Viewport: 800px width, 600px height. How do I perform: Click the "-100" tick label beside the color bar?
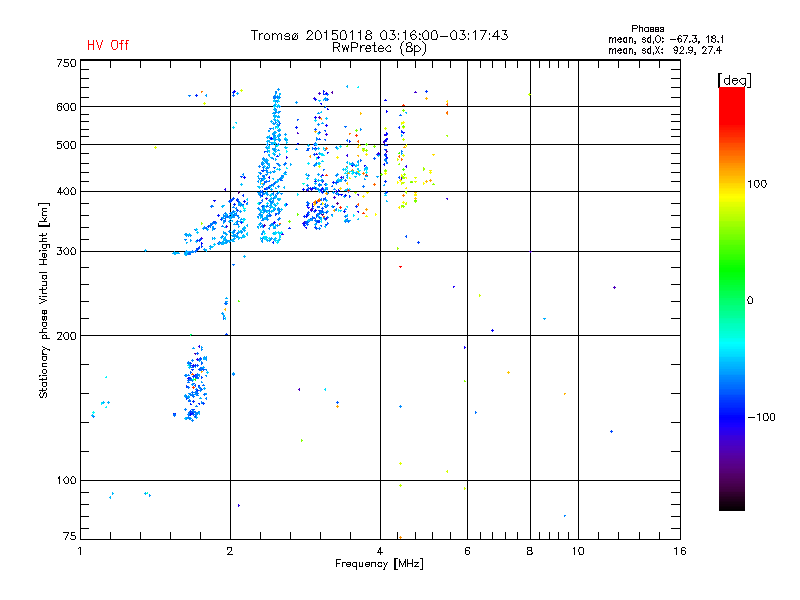click(762, 417)
